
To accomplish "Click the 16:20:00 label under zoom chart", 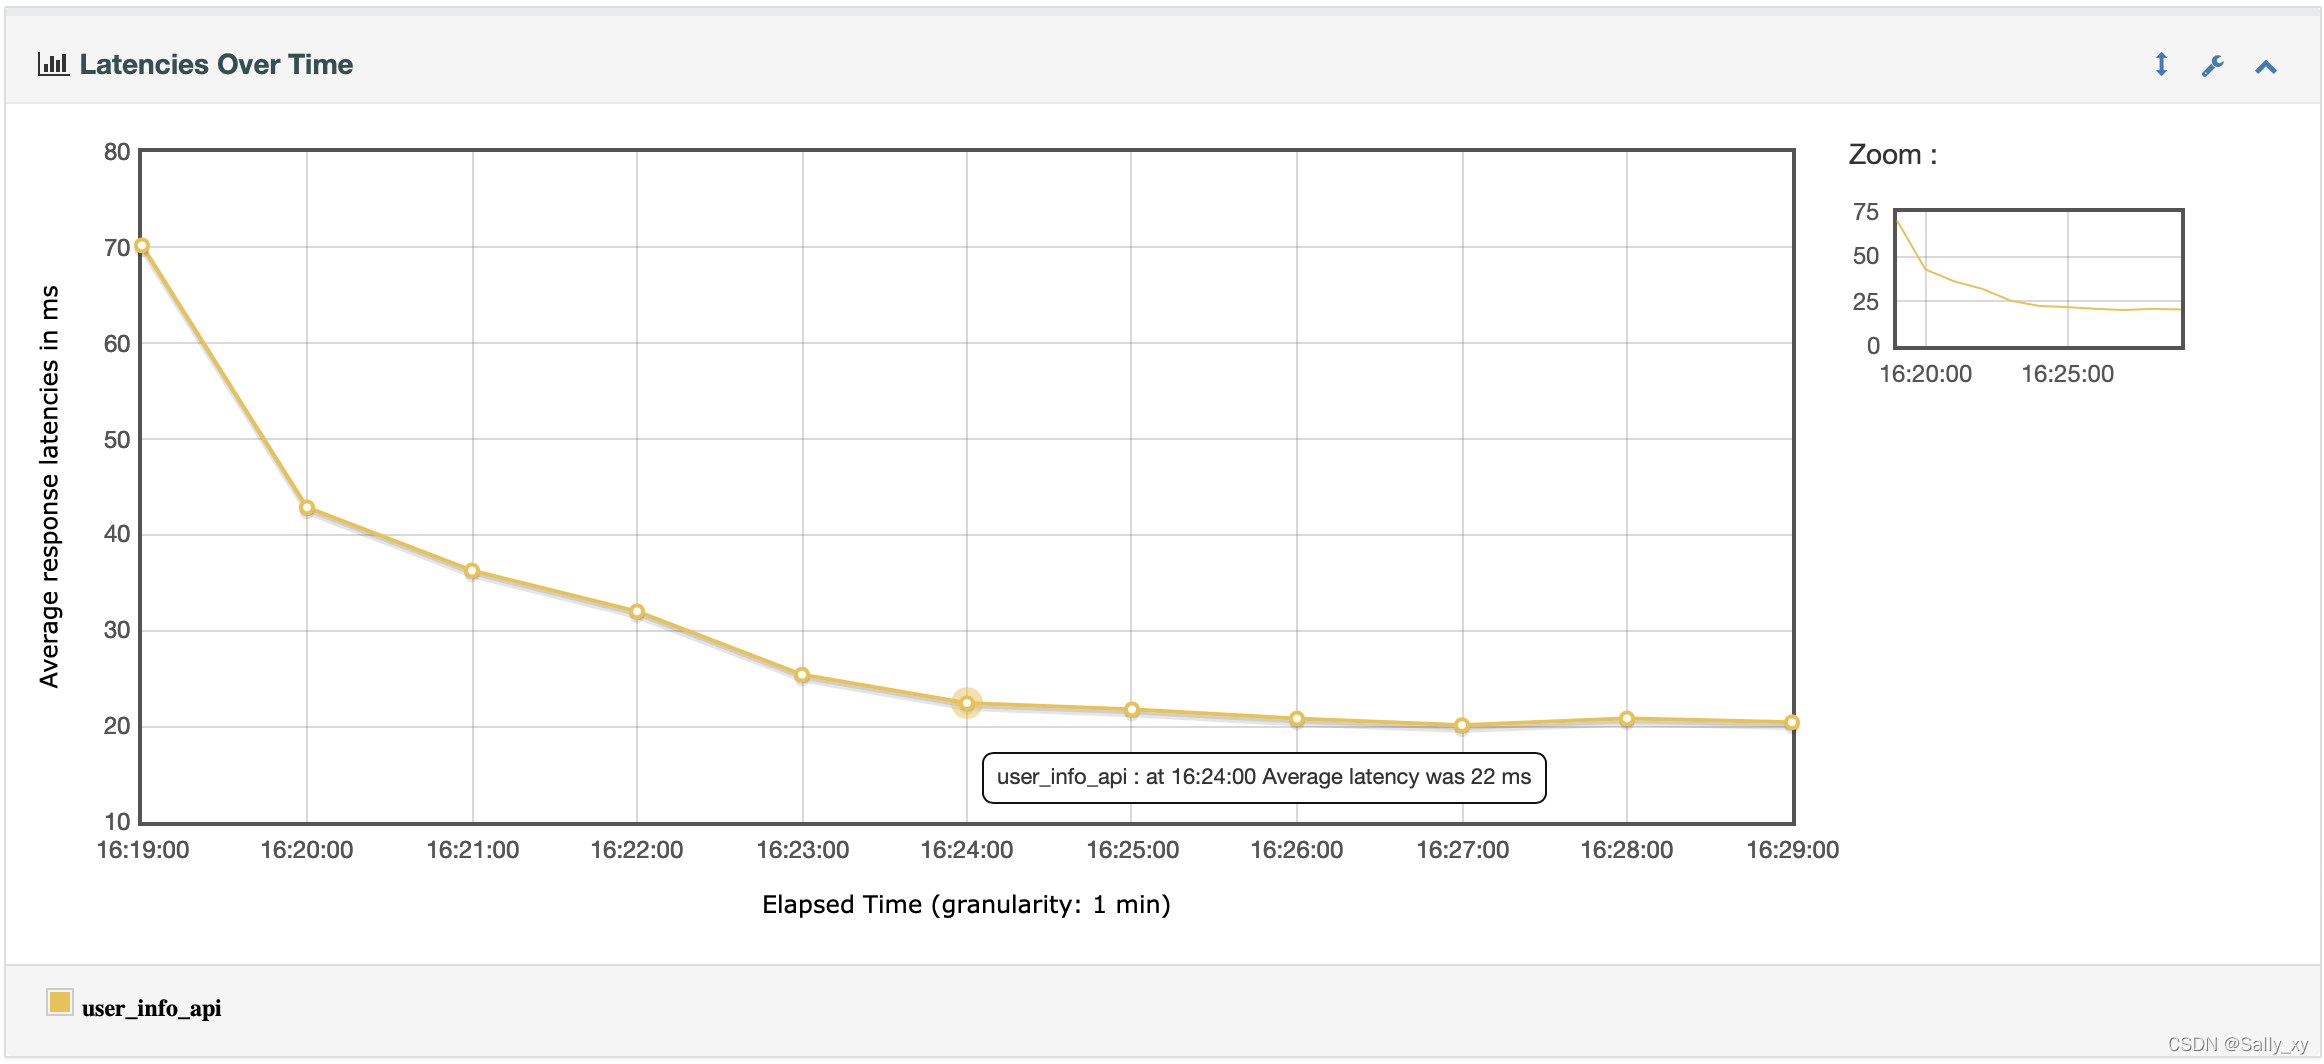I will pyautogui.click(x=1926, y=374).
